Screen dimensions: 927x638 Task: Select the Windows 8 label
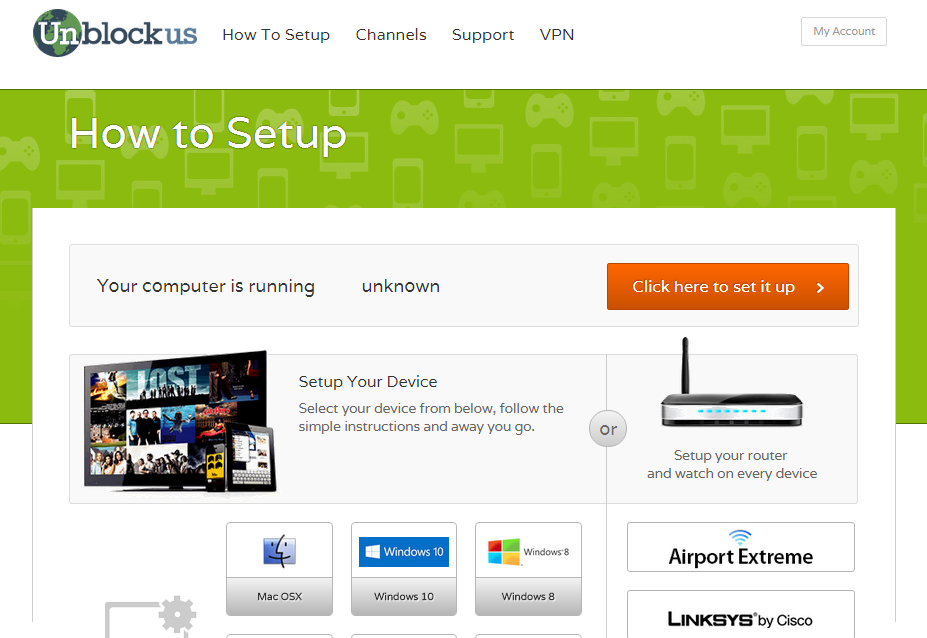(529, 597)
